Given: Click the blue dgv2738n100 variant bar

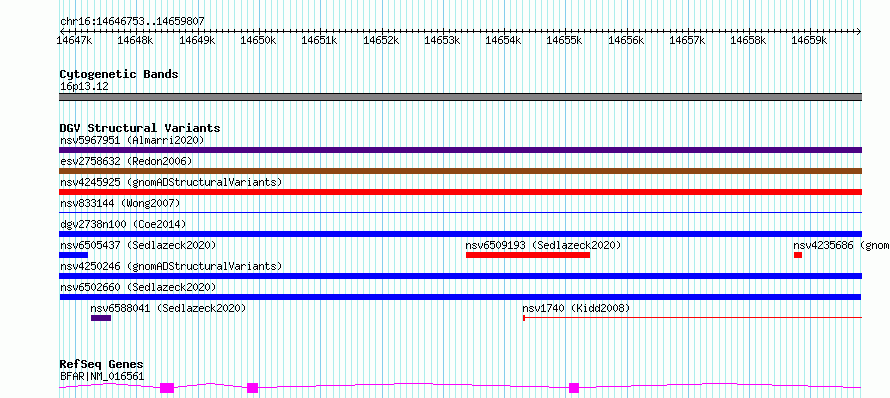Looking at the screenshot, I should [x=460, y=234].
